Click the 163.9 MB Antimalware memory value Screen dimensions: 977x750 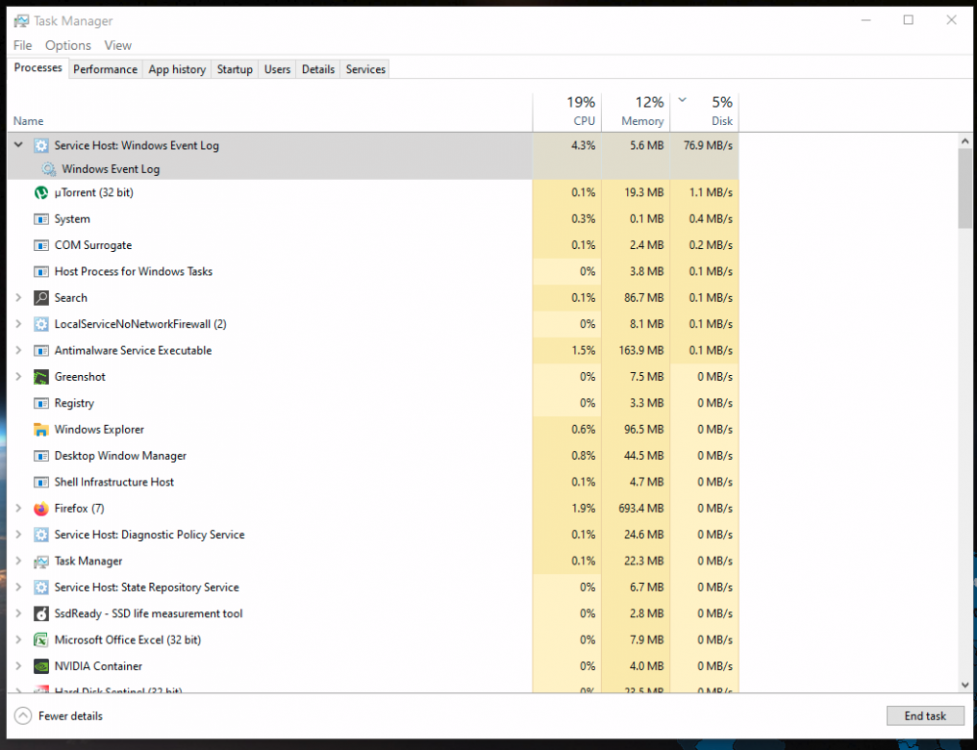641,350
